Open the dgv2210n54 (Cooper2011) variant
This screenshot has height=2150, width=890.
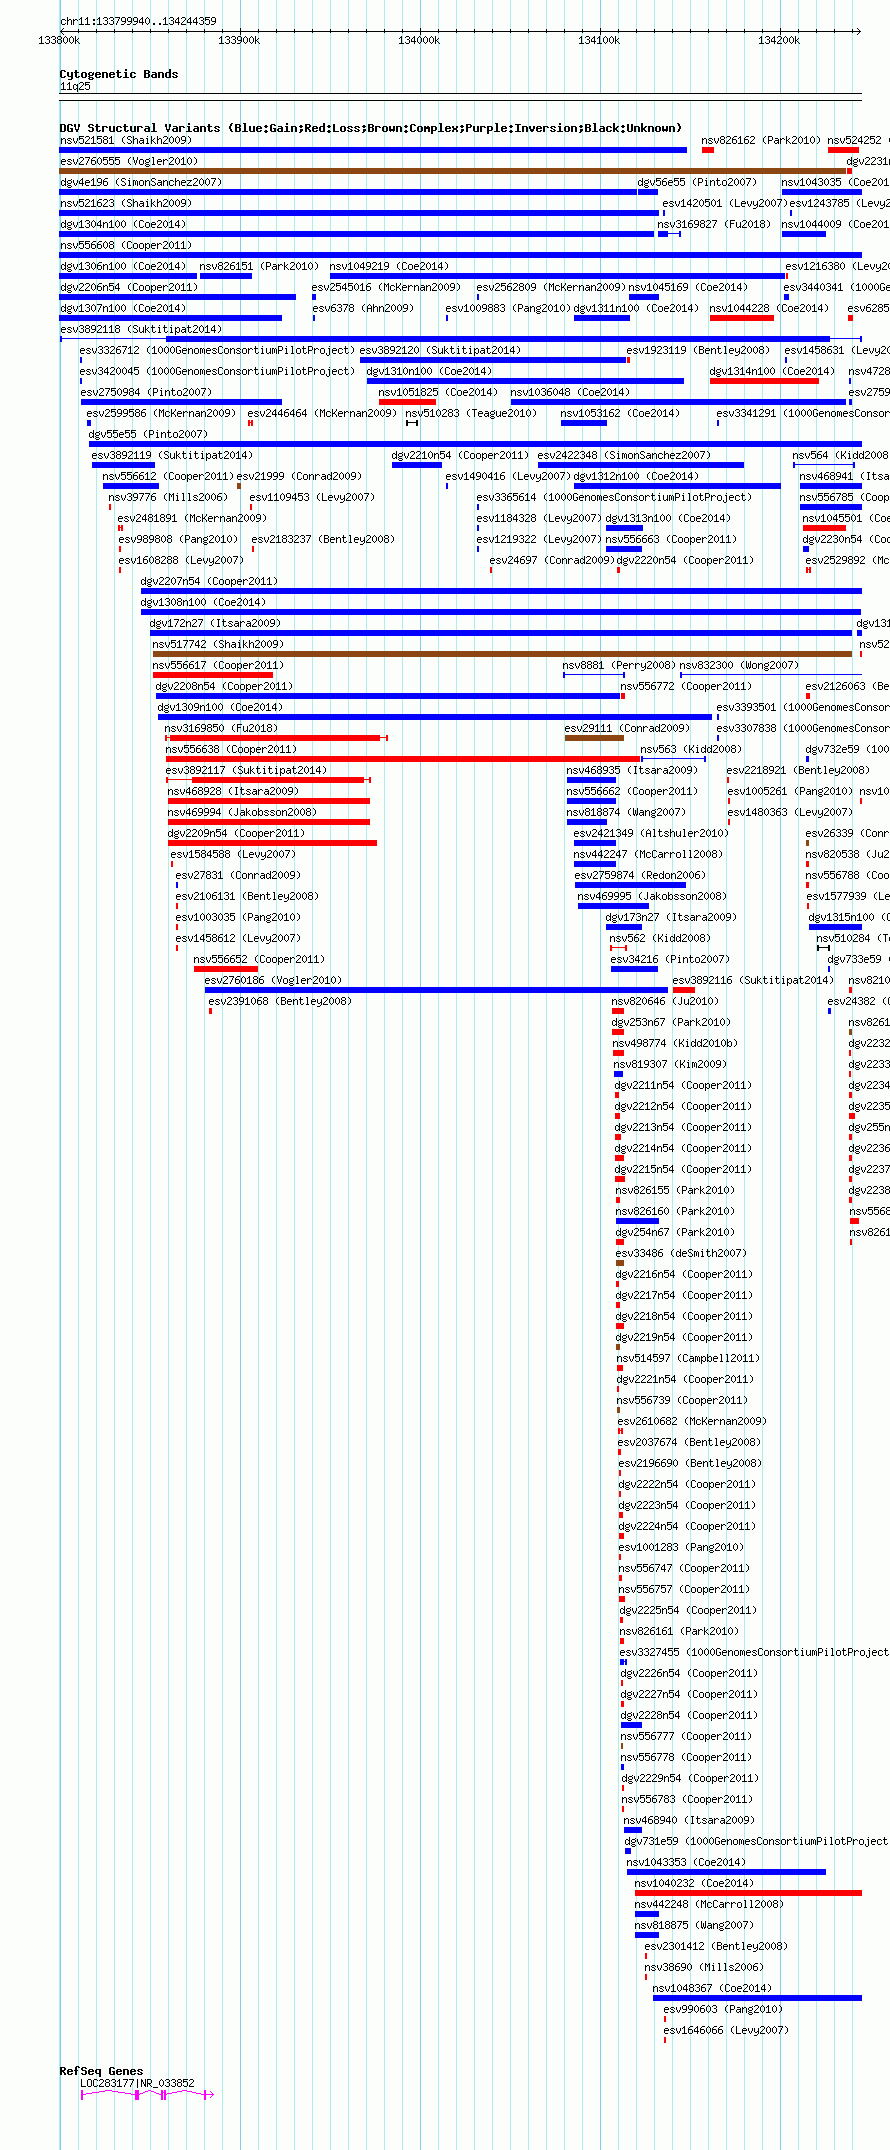(x=417, y=465)
